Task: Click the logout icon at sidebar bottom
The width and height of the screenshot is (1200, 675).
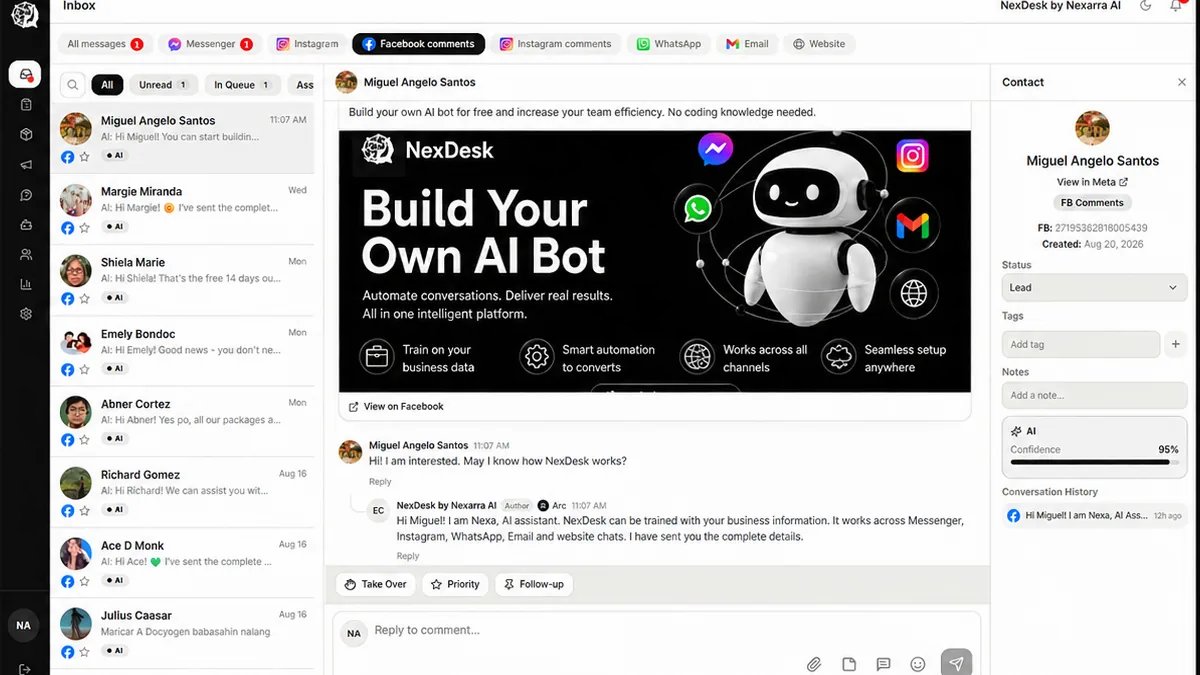Action: (25, 668)
